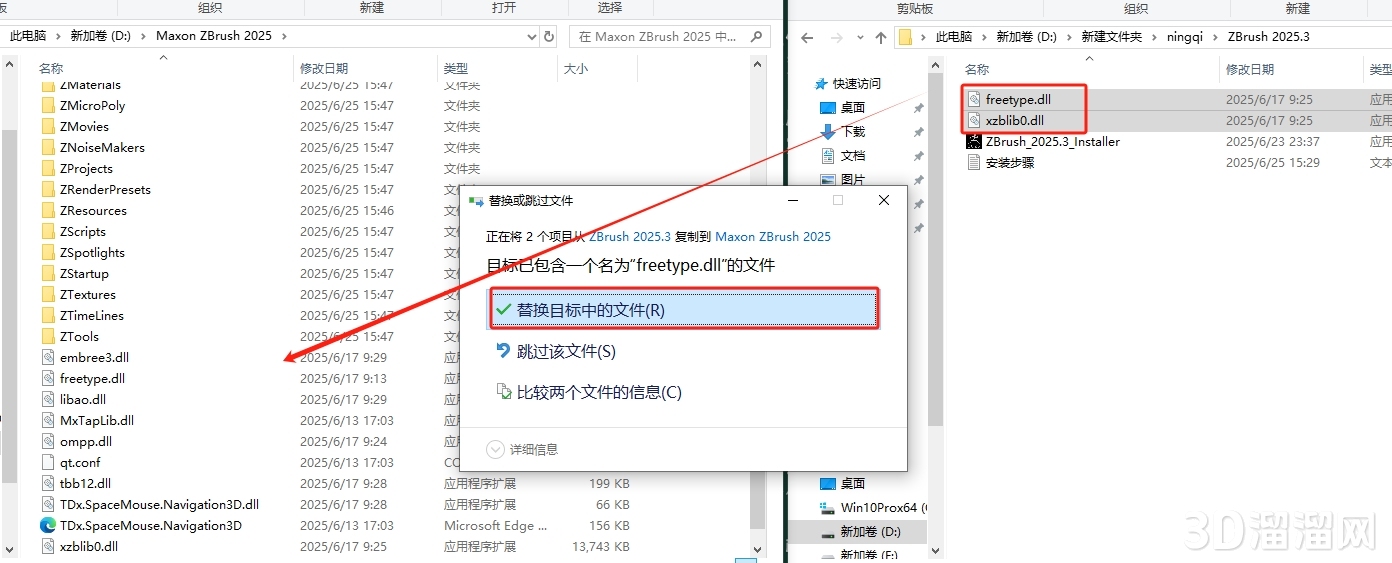Screen dimensions: 1392x563
Task: Select the TDx.SpaceMouse.Navigation3D Edge file icon
Action: coord(48,525)
